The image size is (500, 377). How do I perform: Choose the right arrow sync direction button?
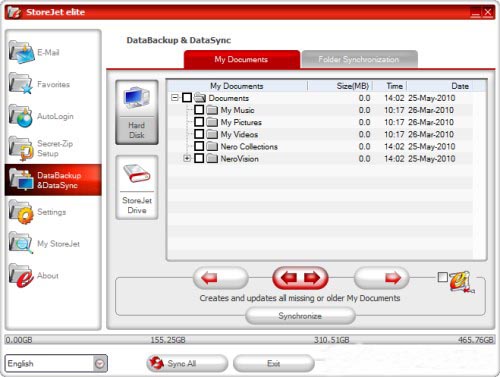[x=381, y=278]
